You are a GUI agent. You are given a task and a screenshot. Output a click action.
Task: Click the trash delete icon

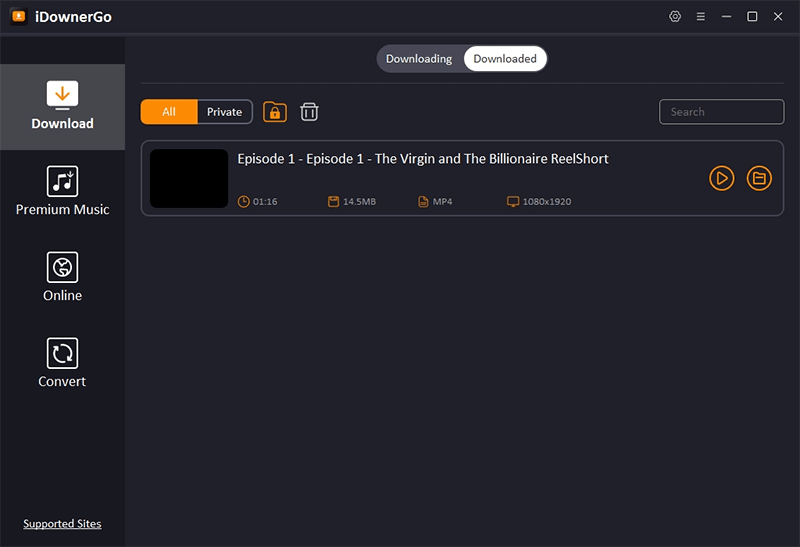point(309,112)
